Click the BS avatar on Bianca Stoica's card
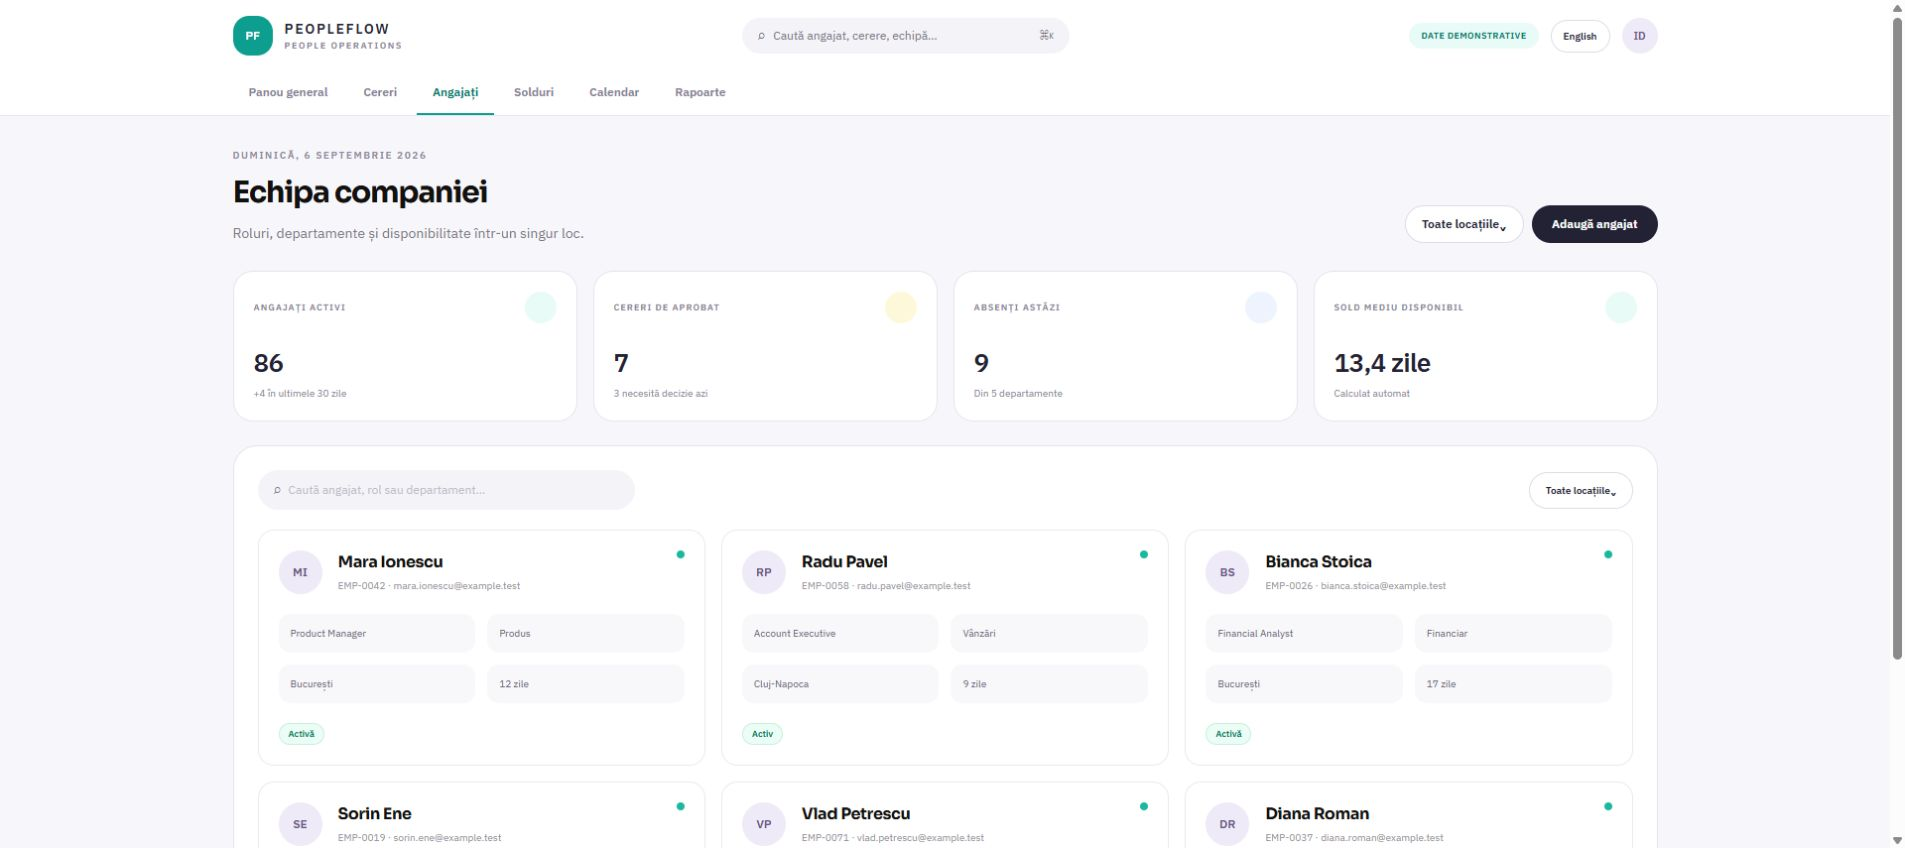The height and width of the screenshot is (848, 1905). coord(1227,573)
